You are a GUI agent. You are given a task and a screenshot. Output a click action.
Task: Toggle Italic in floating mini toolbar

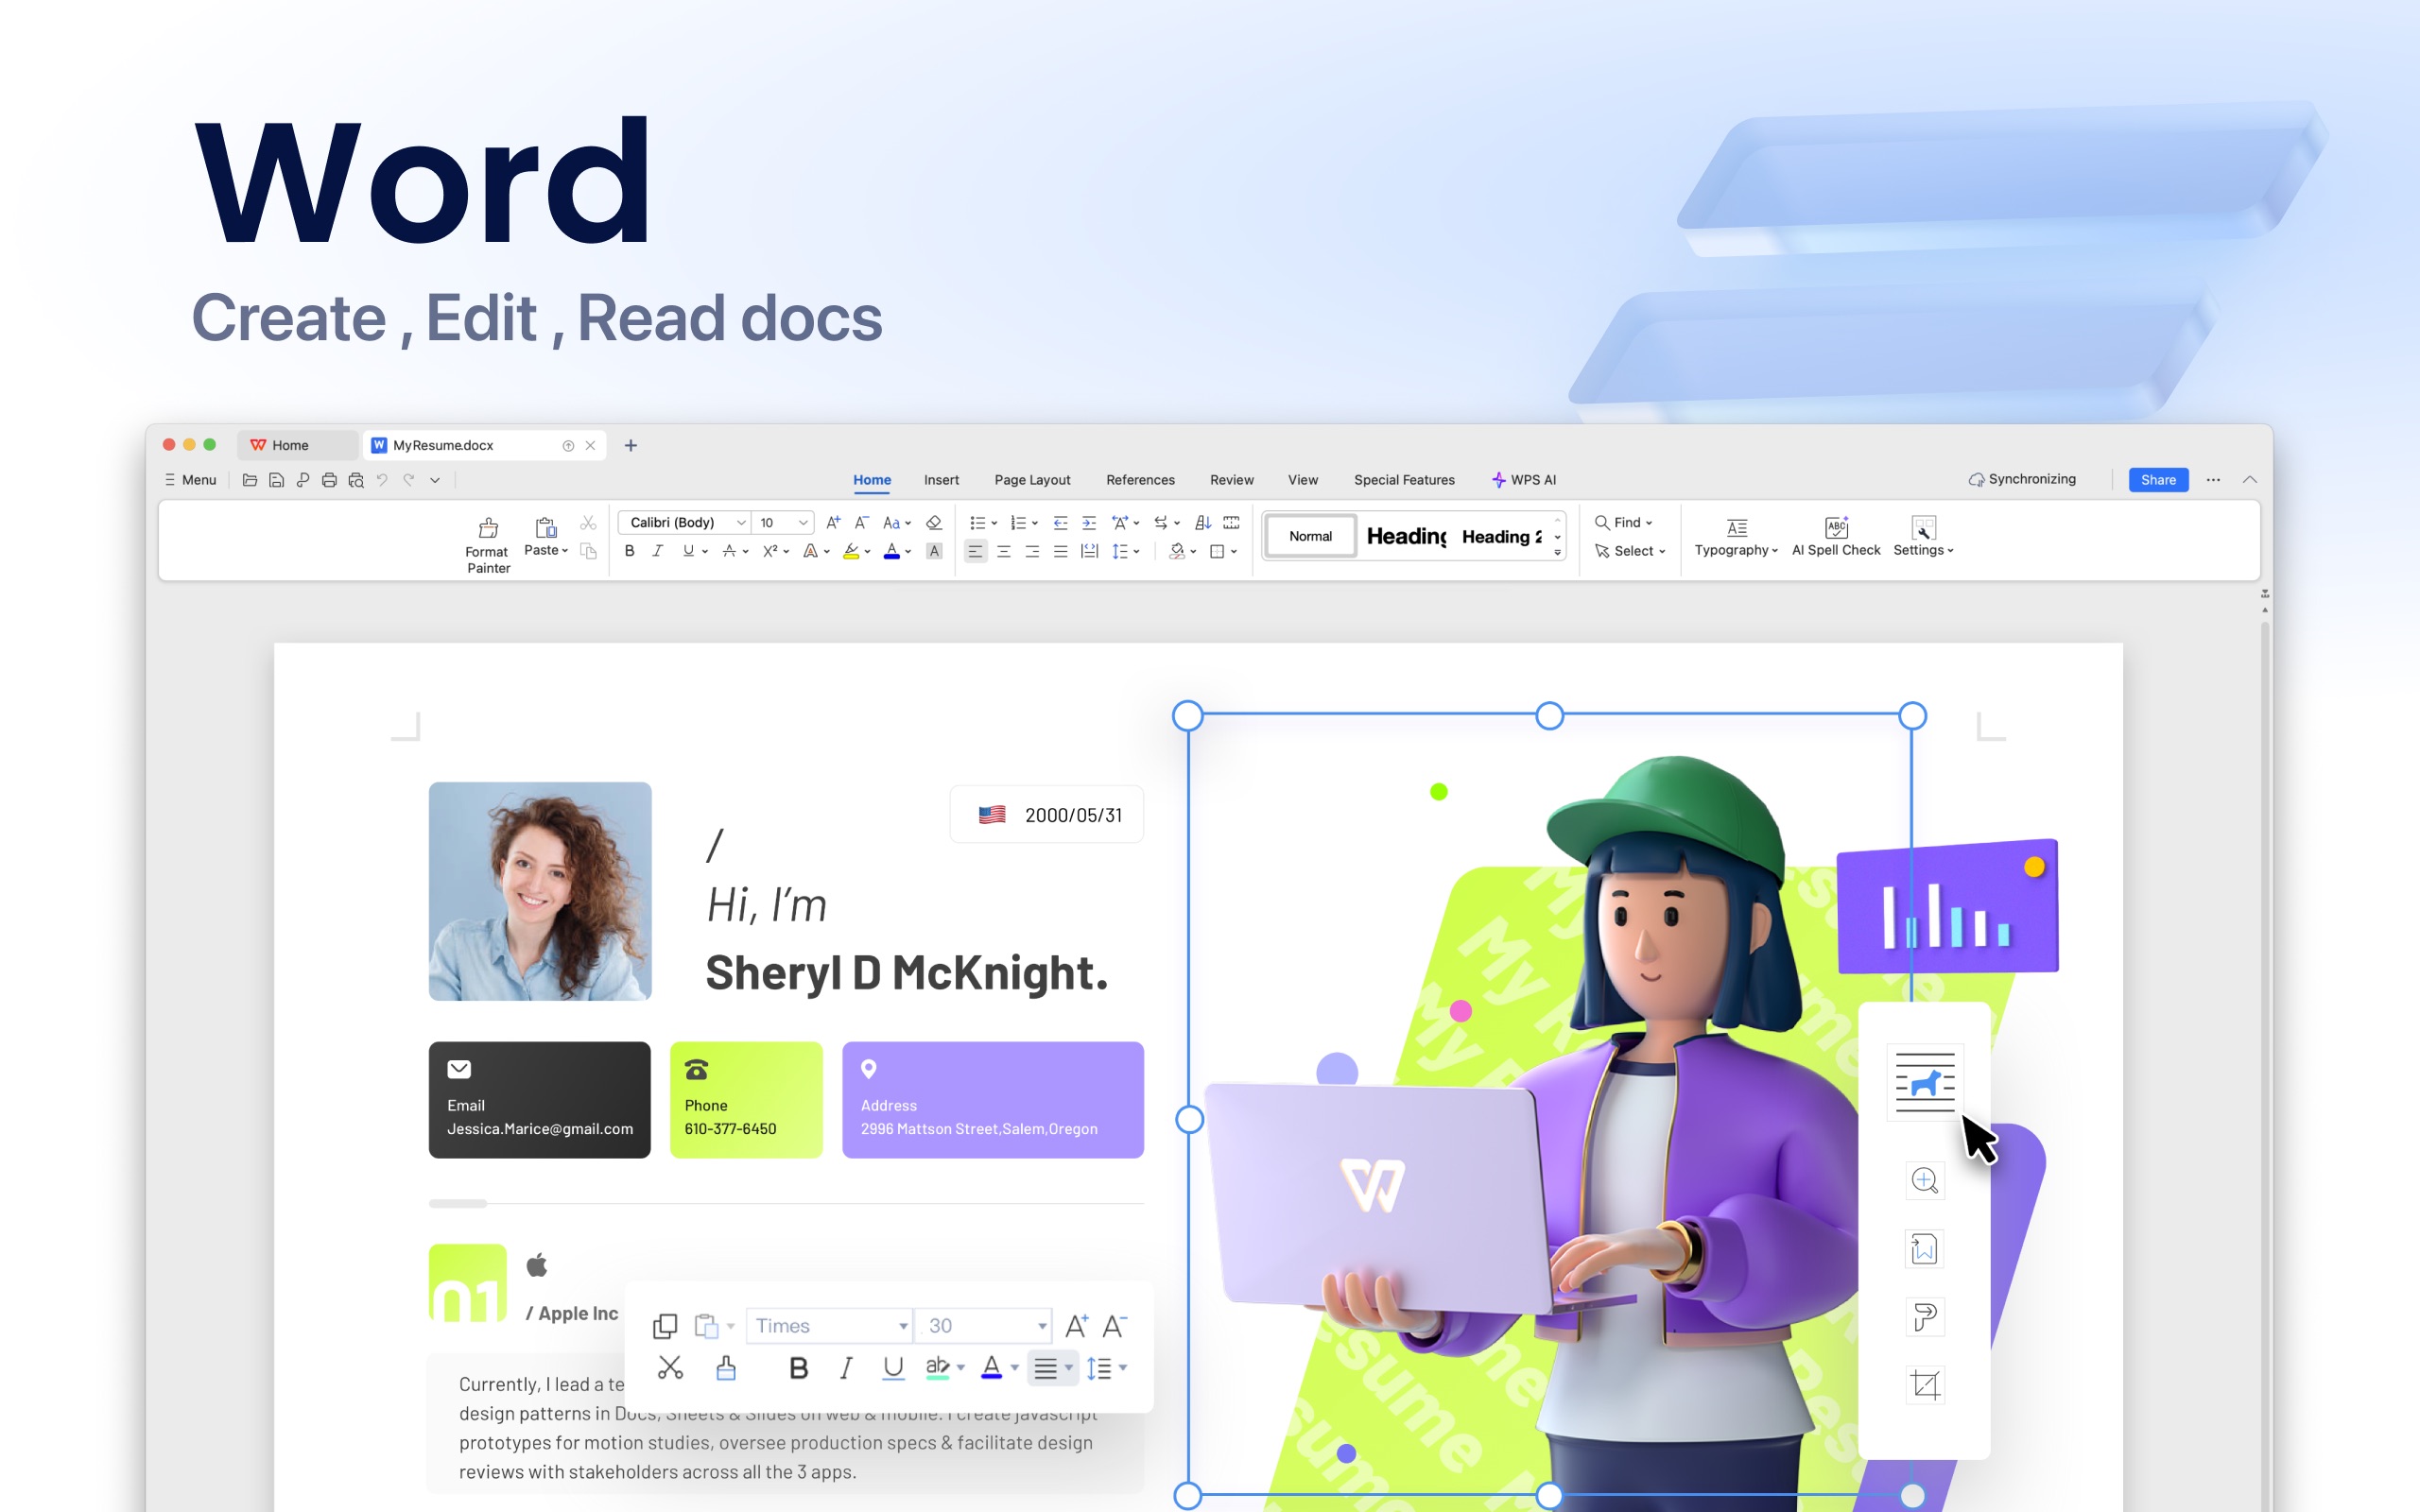click(x=846, y=1368)
